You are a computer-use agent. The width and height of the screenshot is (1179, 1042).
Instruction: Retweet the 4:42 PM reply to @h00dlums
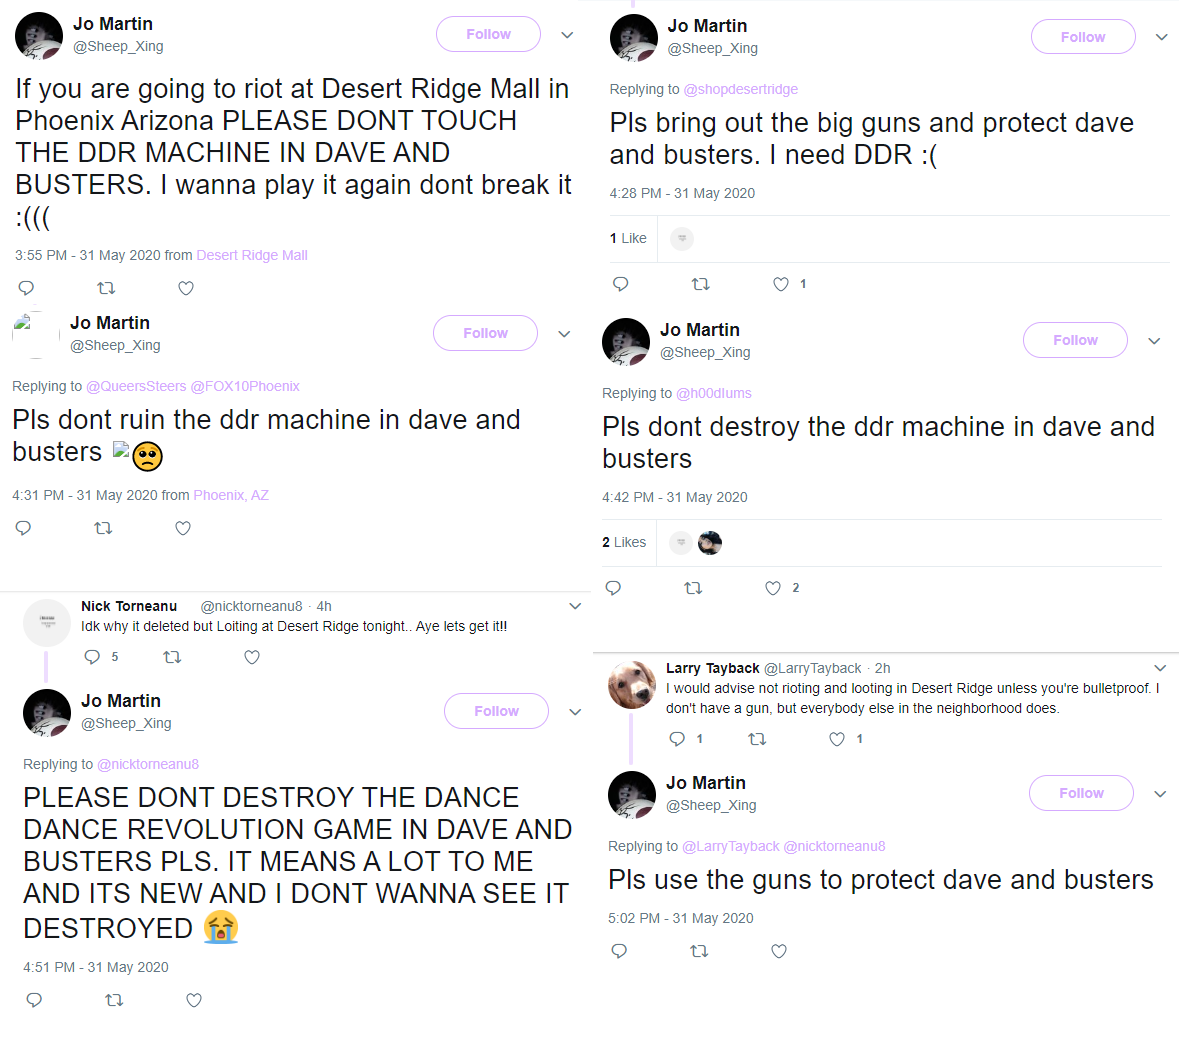[x=693, y=588]
